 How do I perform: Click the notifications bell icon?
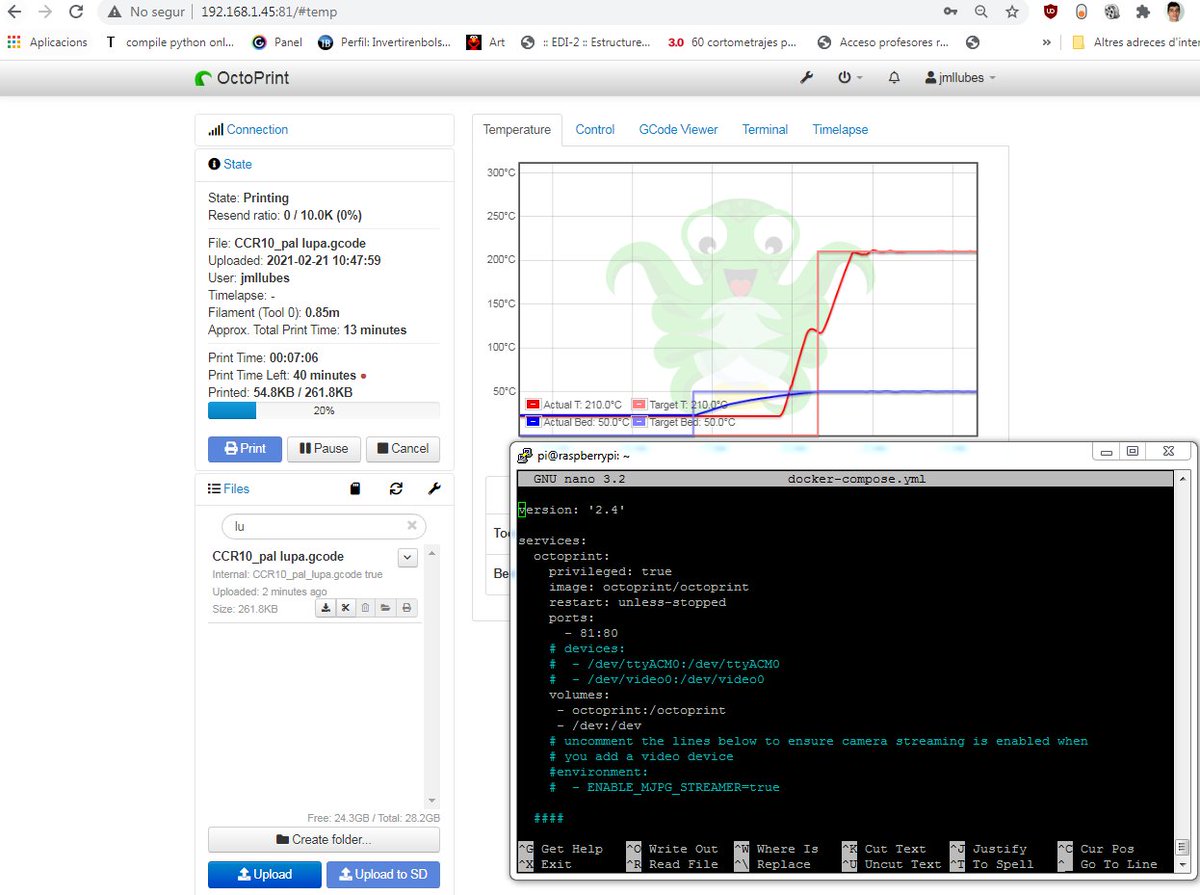(894, 77)
